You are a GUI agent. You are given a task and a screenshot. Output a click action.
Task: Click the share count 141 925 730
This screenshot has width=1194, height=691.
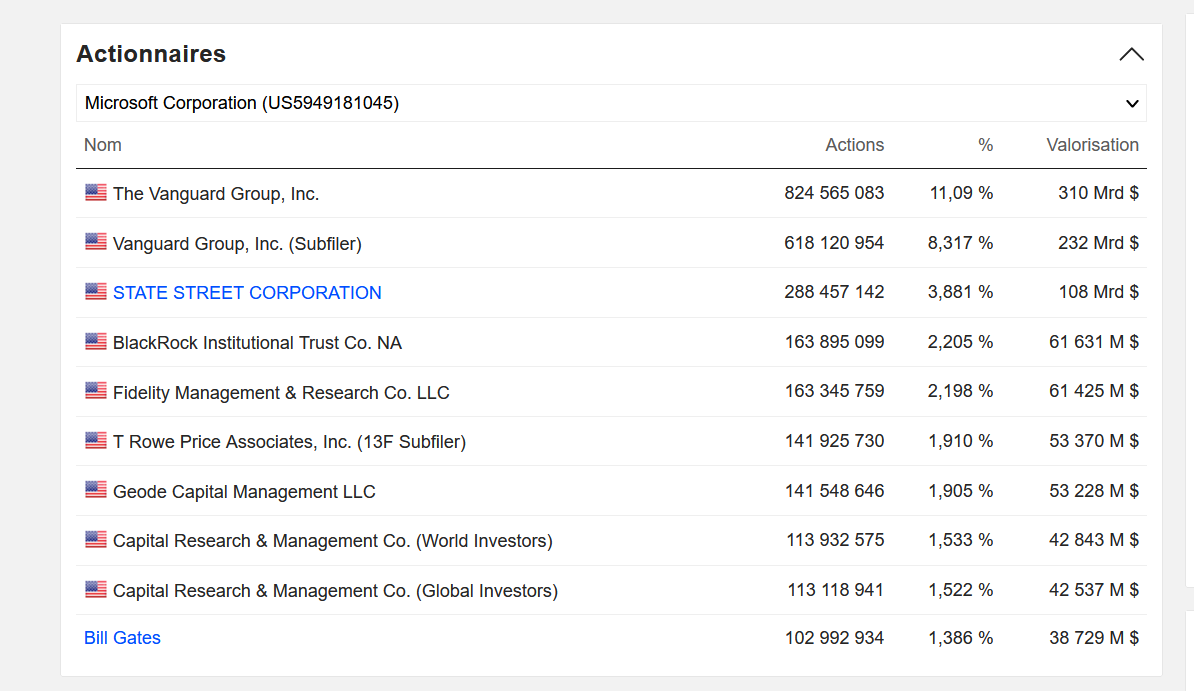pyautogui.click(x=835, y=440)
